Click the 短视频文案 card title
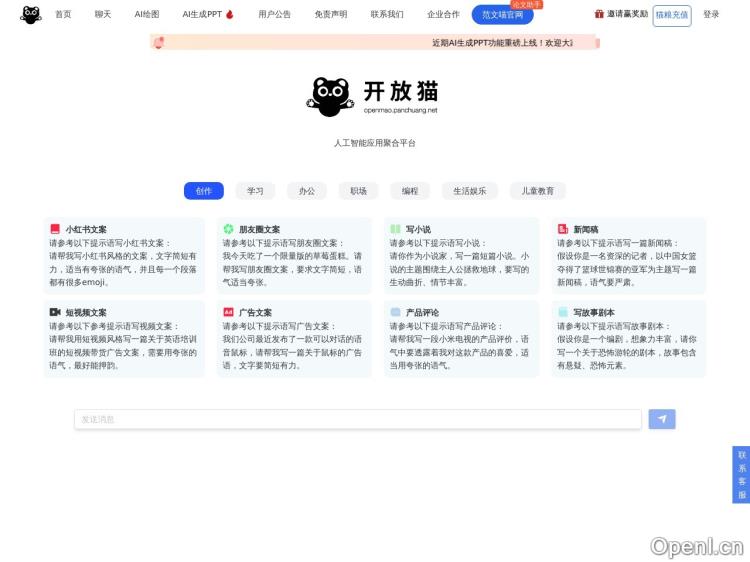This screenshot has height=562, width=750. point(86,312)
